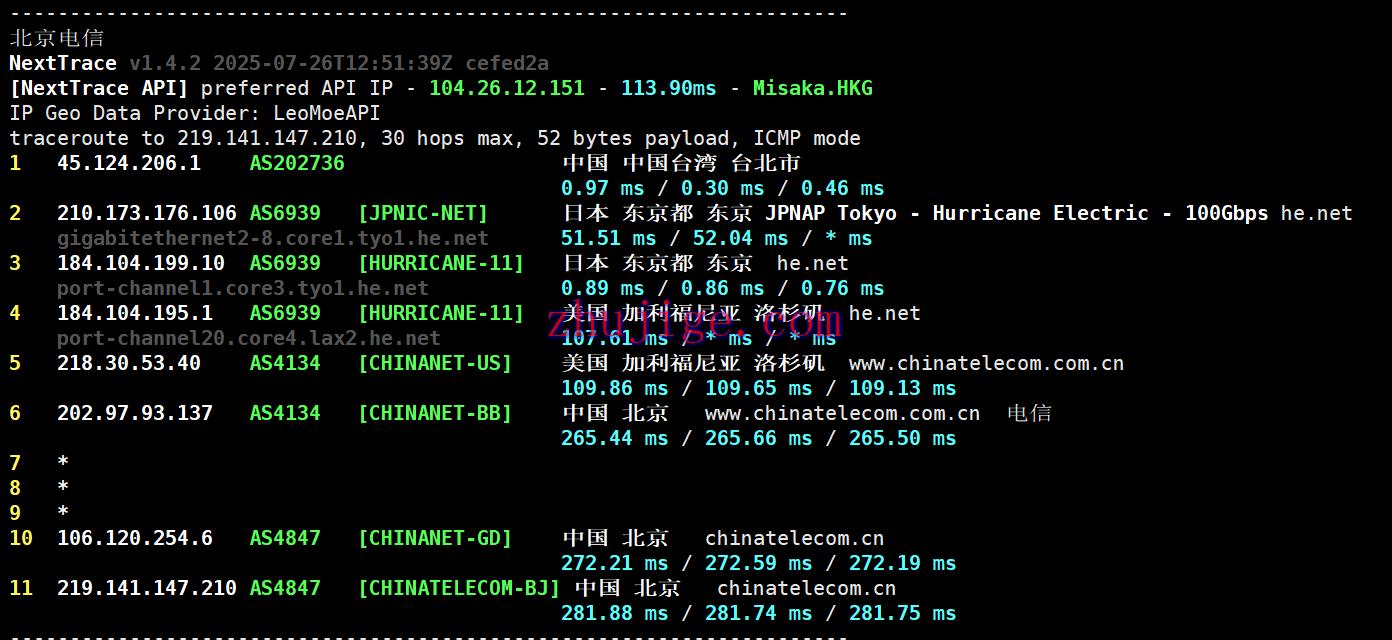1392x640 pixels.
Task: Click the [JPNIC-NET] network tag
Action: coord(422,212)
